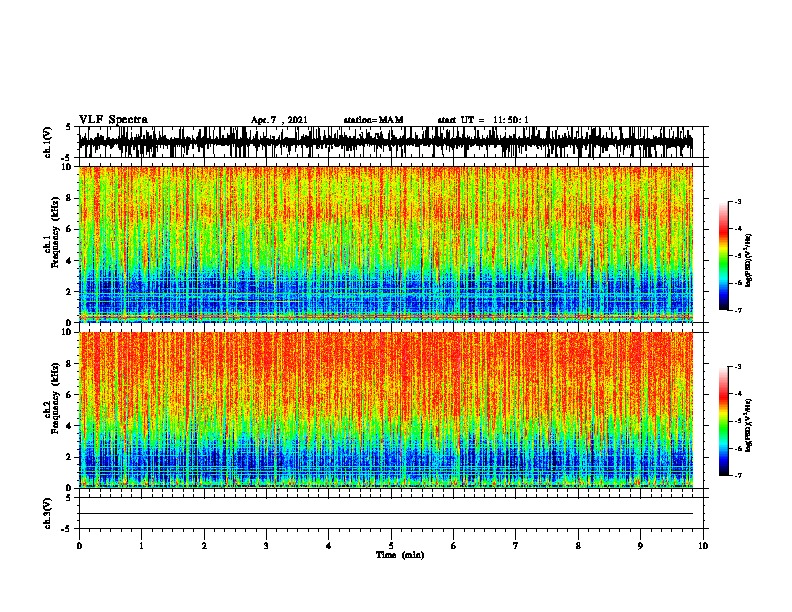Click the ch.2 colorbar "log(PSD)" units label

click(748, 425)
